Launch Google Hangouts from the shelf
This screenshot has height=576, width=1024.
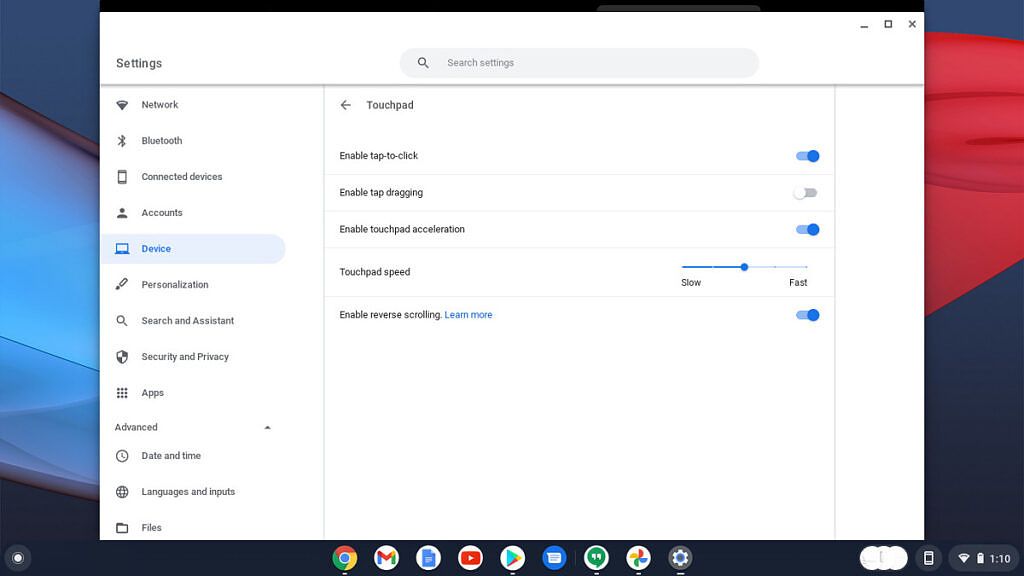point(597,557)
